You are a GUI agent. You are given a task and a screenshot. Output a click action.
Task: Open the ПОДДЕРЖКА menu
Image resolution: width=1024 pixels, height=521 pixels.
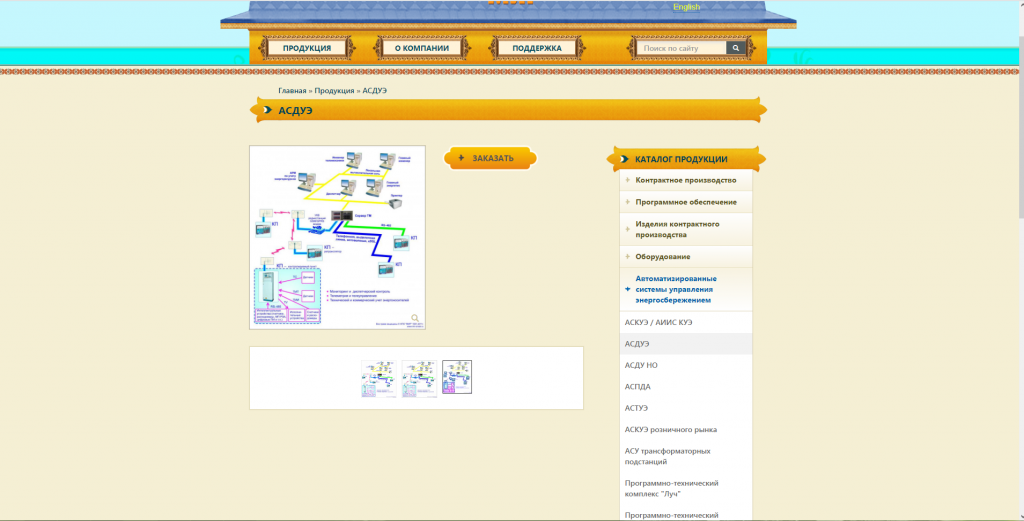(537, 48)
